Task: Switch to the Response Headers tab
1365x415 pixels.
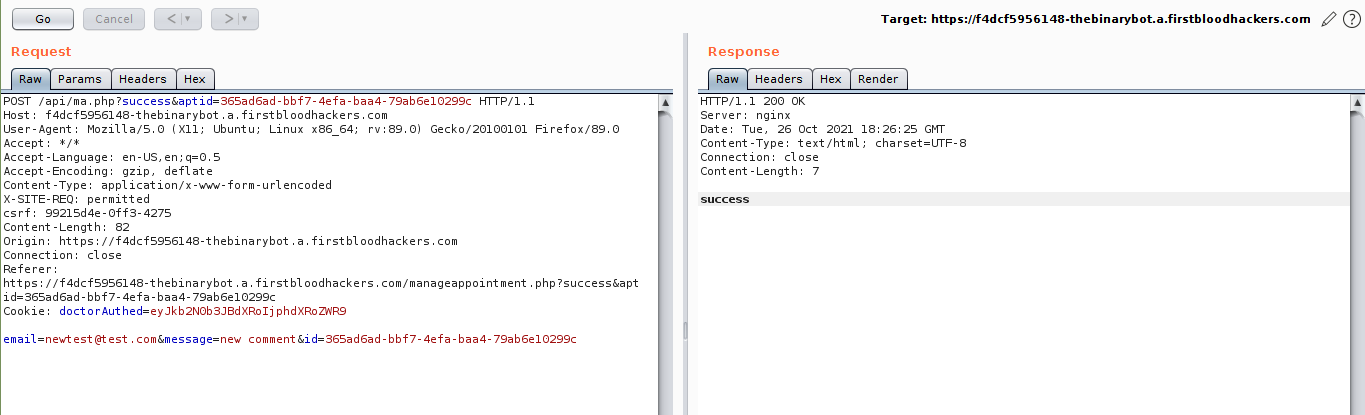Action: 779,79
